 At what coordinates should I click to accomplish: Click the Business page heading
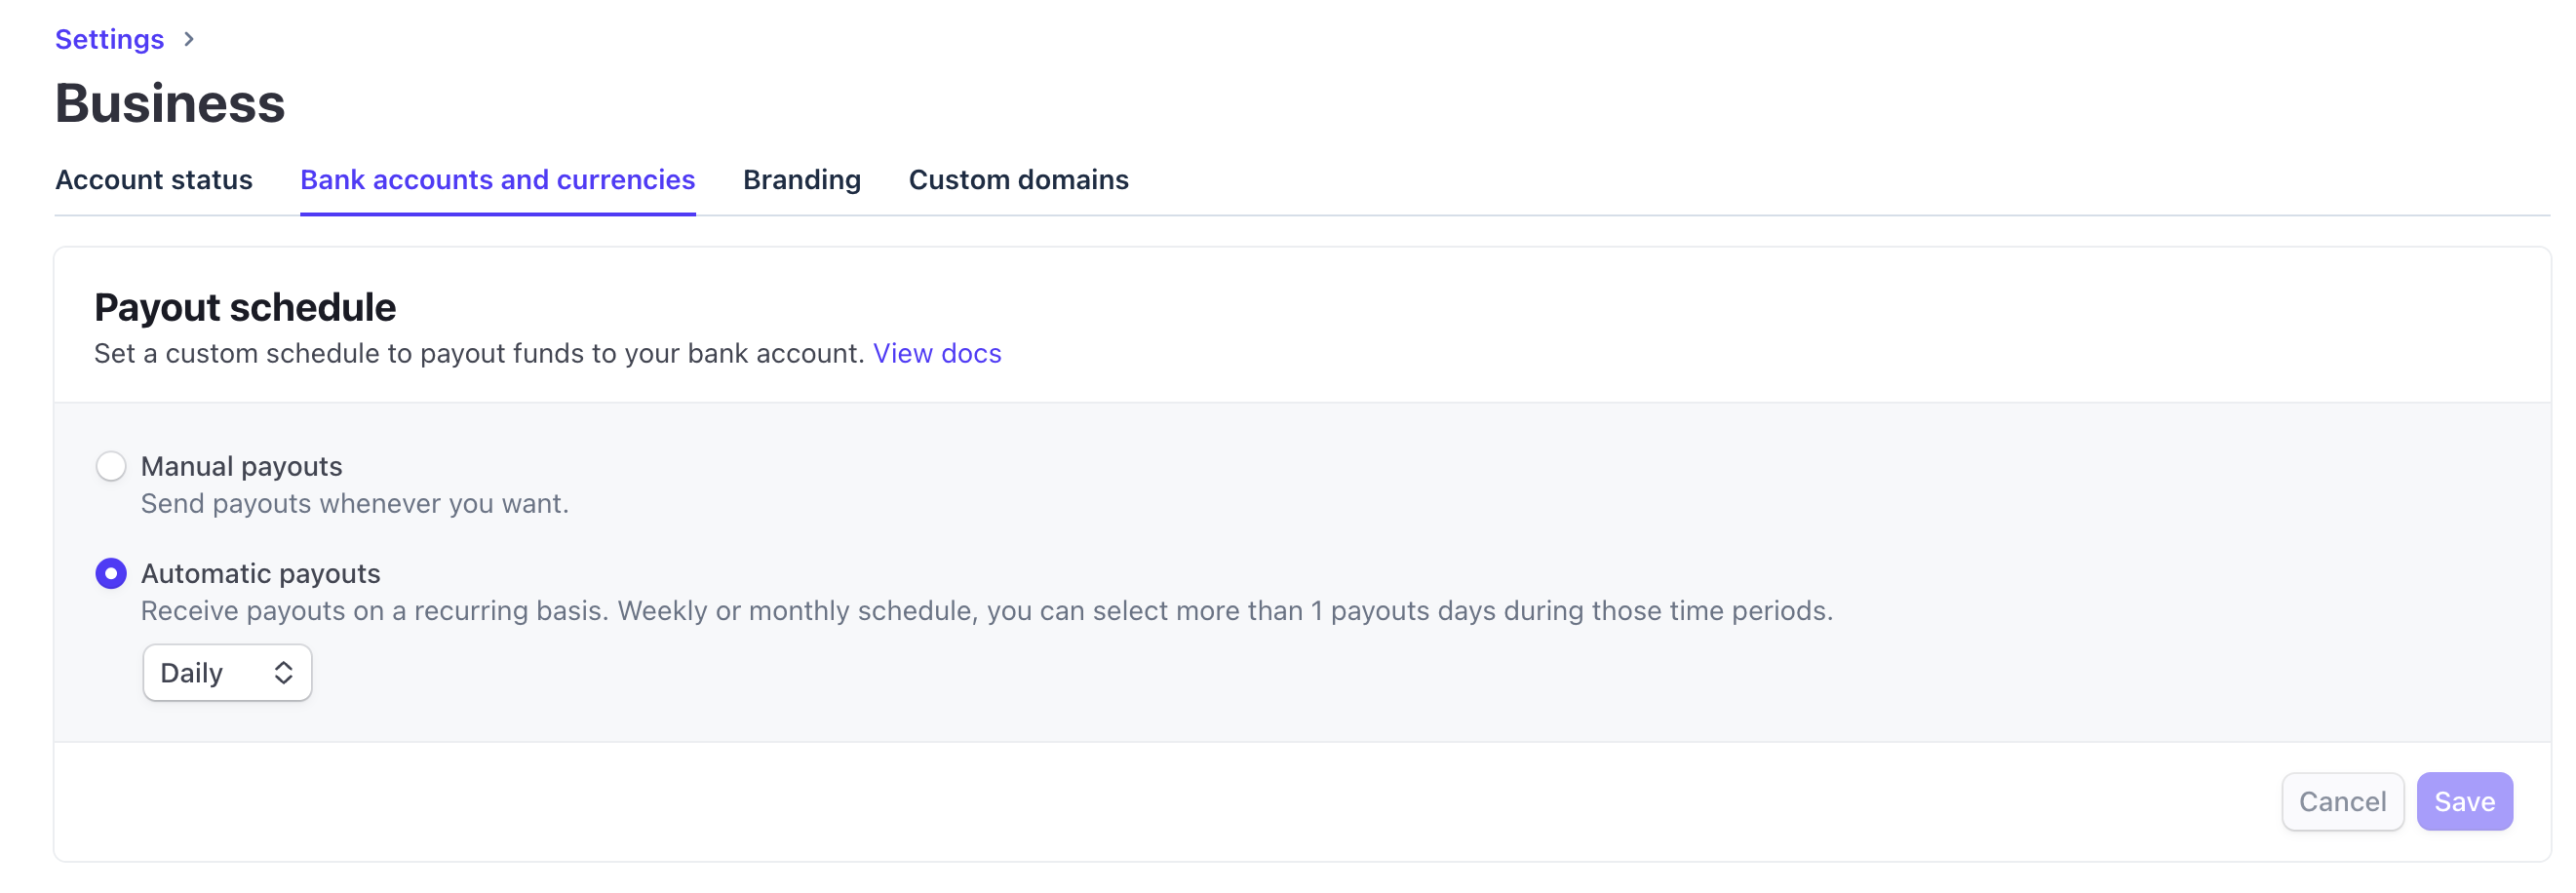[x=170, y=104]
